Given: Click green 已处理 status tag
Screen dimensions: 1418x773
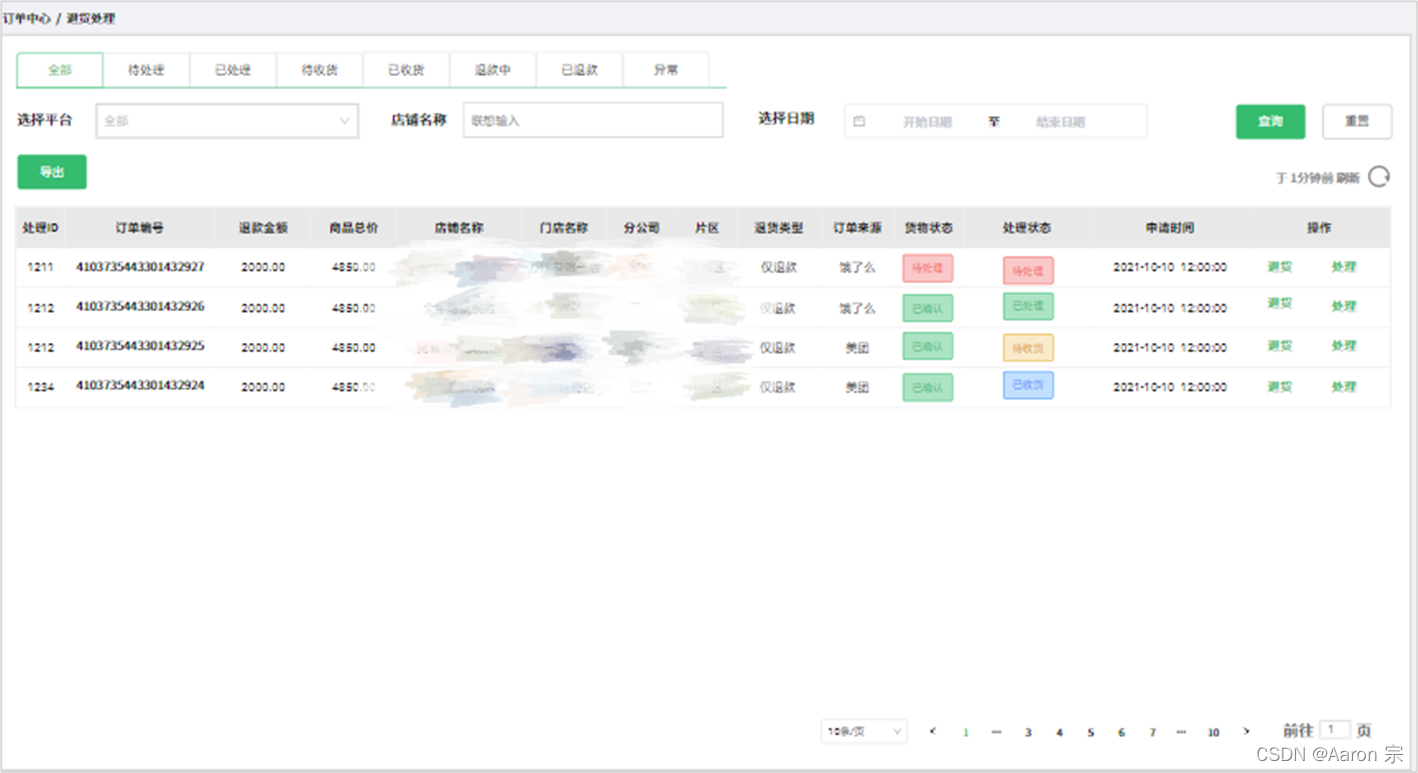Looking at the screenshot, I should tap(1028, 306).
